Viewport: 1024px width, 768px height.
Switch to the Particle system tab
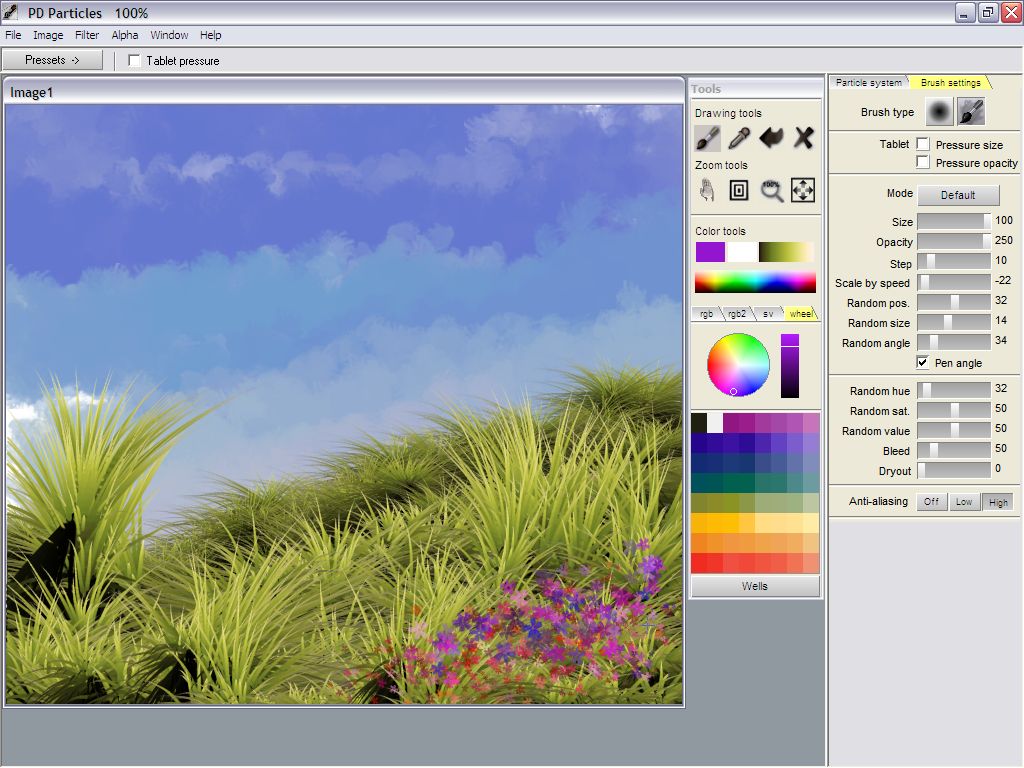click(868, 83)
